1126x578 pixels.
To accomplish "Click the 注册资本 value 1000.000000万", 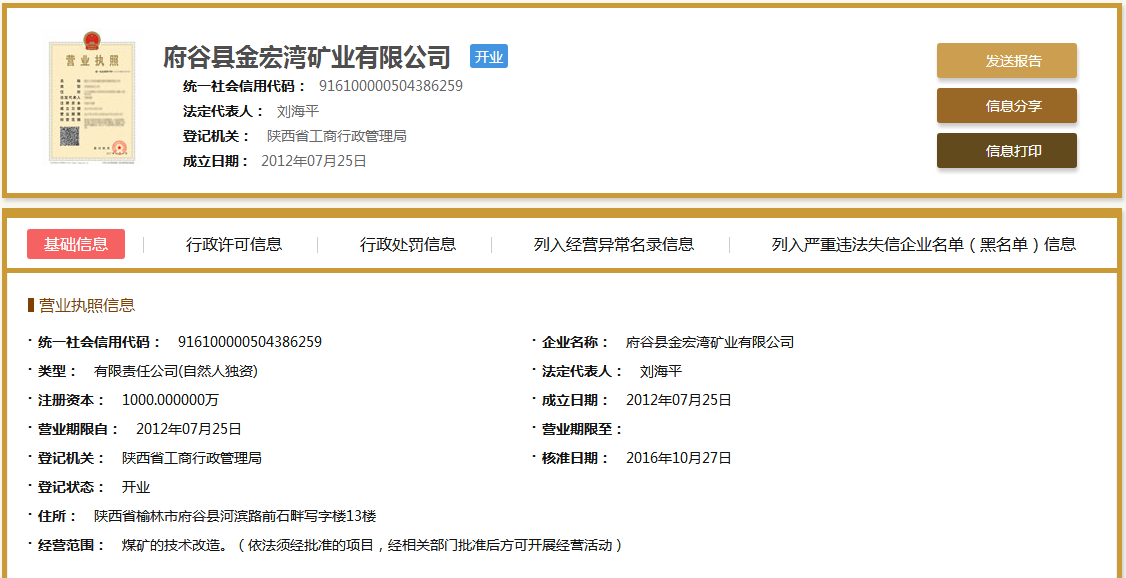I will 170,400.
